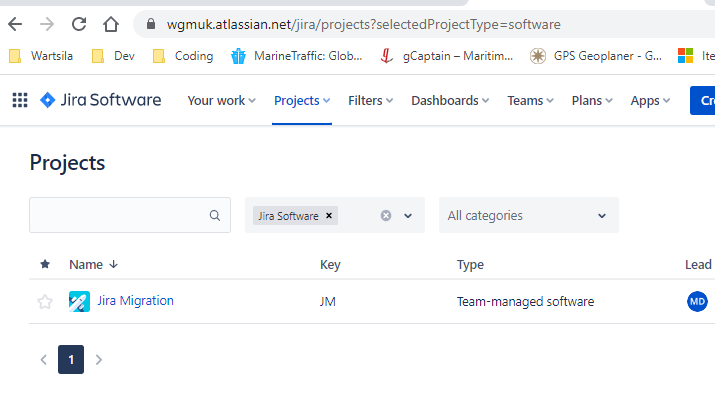Screen dimensions: 715x405
Task: Open the Dashboards menu
Action: click(x=450, y=100)
